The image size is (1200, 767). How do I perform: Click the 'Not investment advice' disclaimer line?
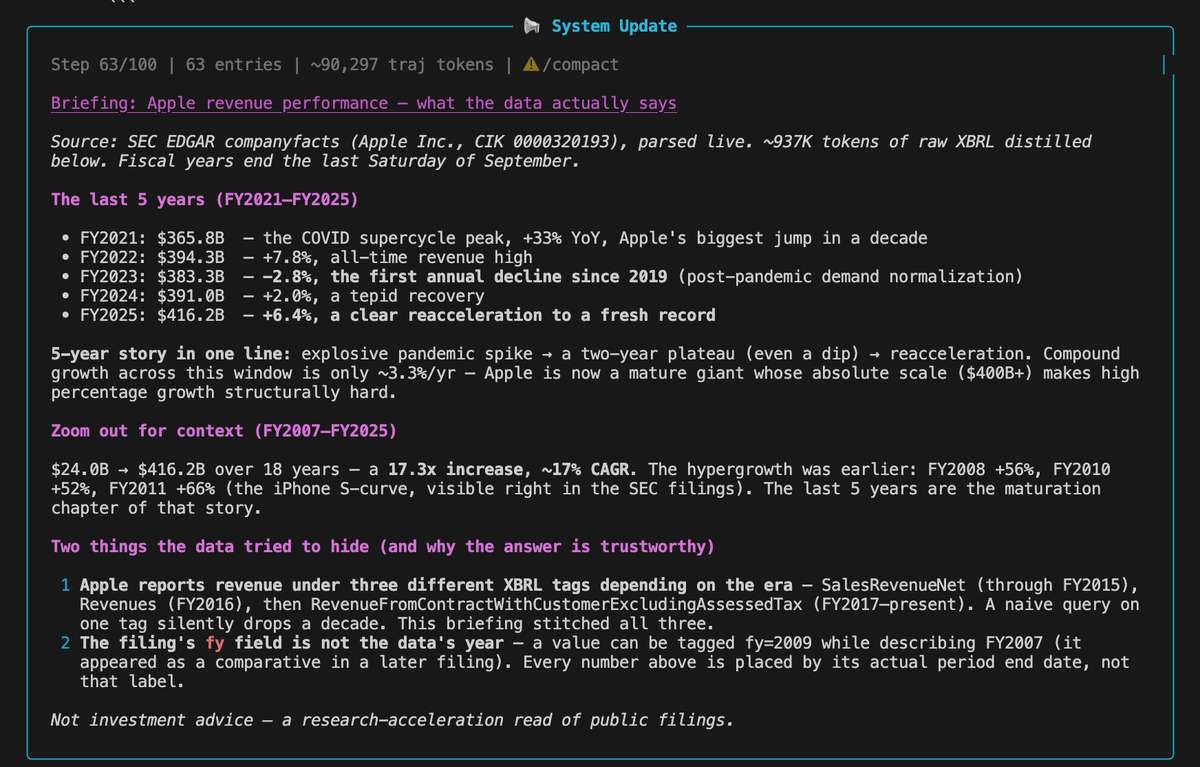(x=392, y=720)
